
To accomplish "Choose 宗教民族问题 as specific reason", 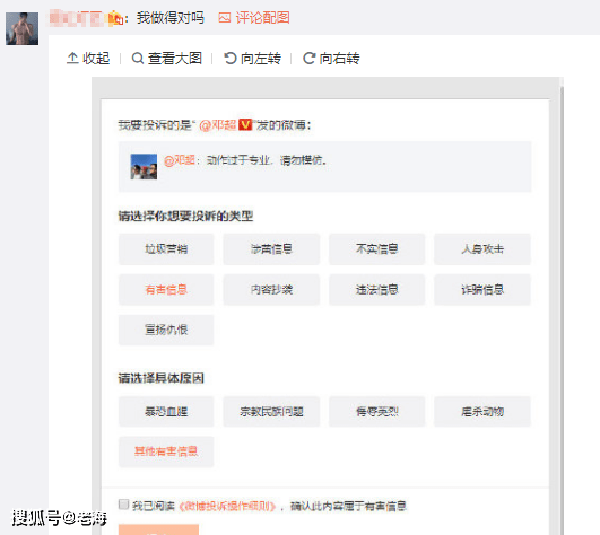I will coord(272,411).
